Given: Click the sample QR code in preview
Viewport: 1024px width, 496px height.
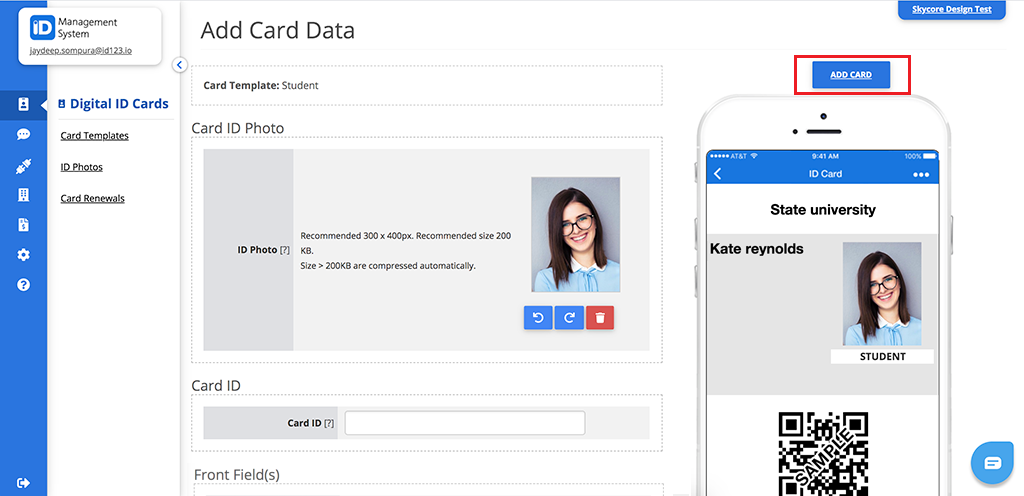Looking at the screenshot, I should [x=824, y=454].
